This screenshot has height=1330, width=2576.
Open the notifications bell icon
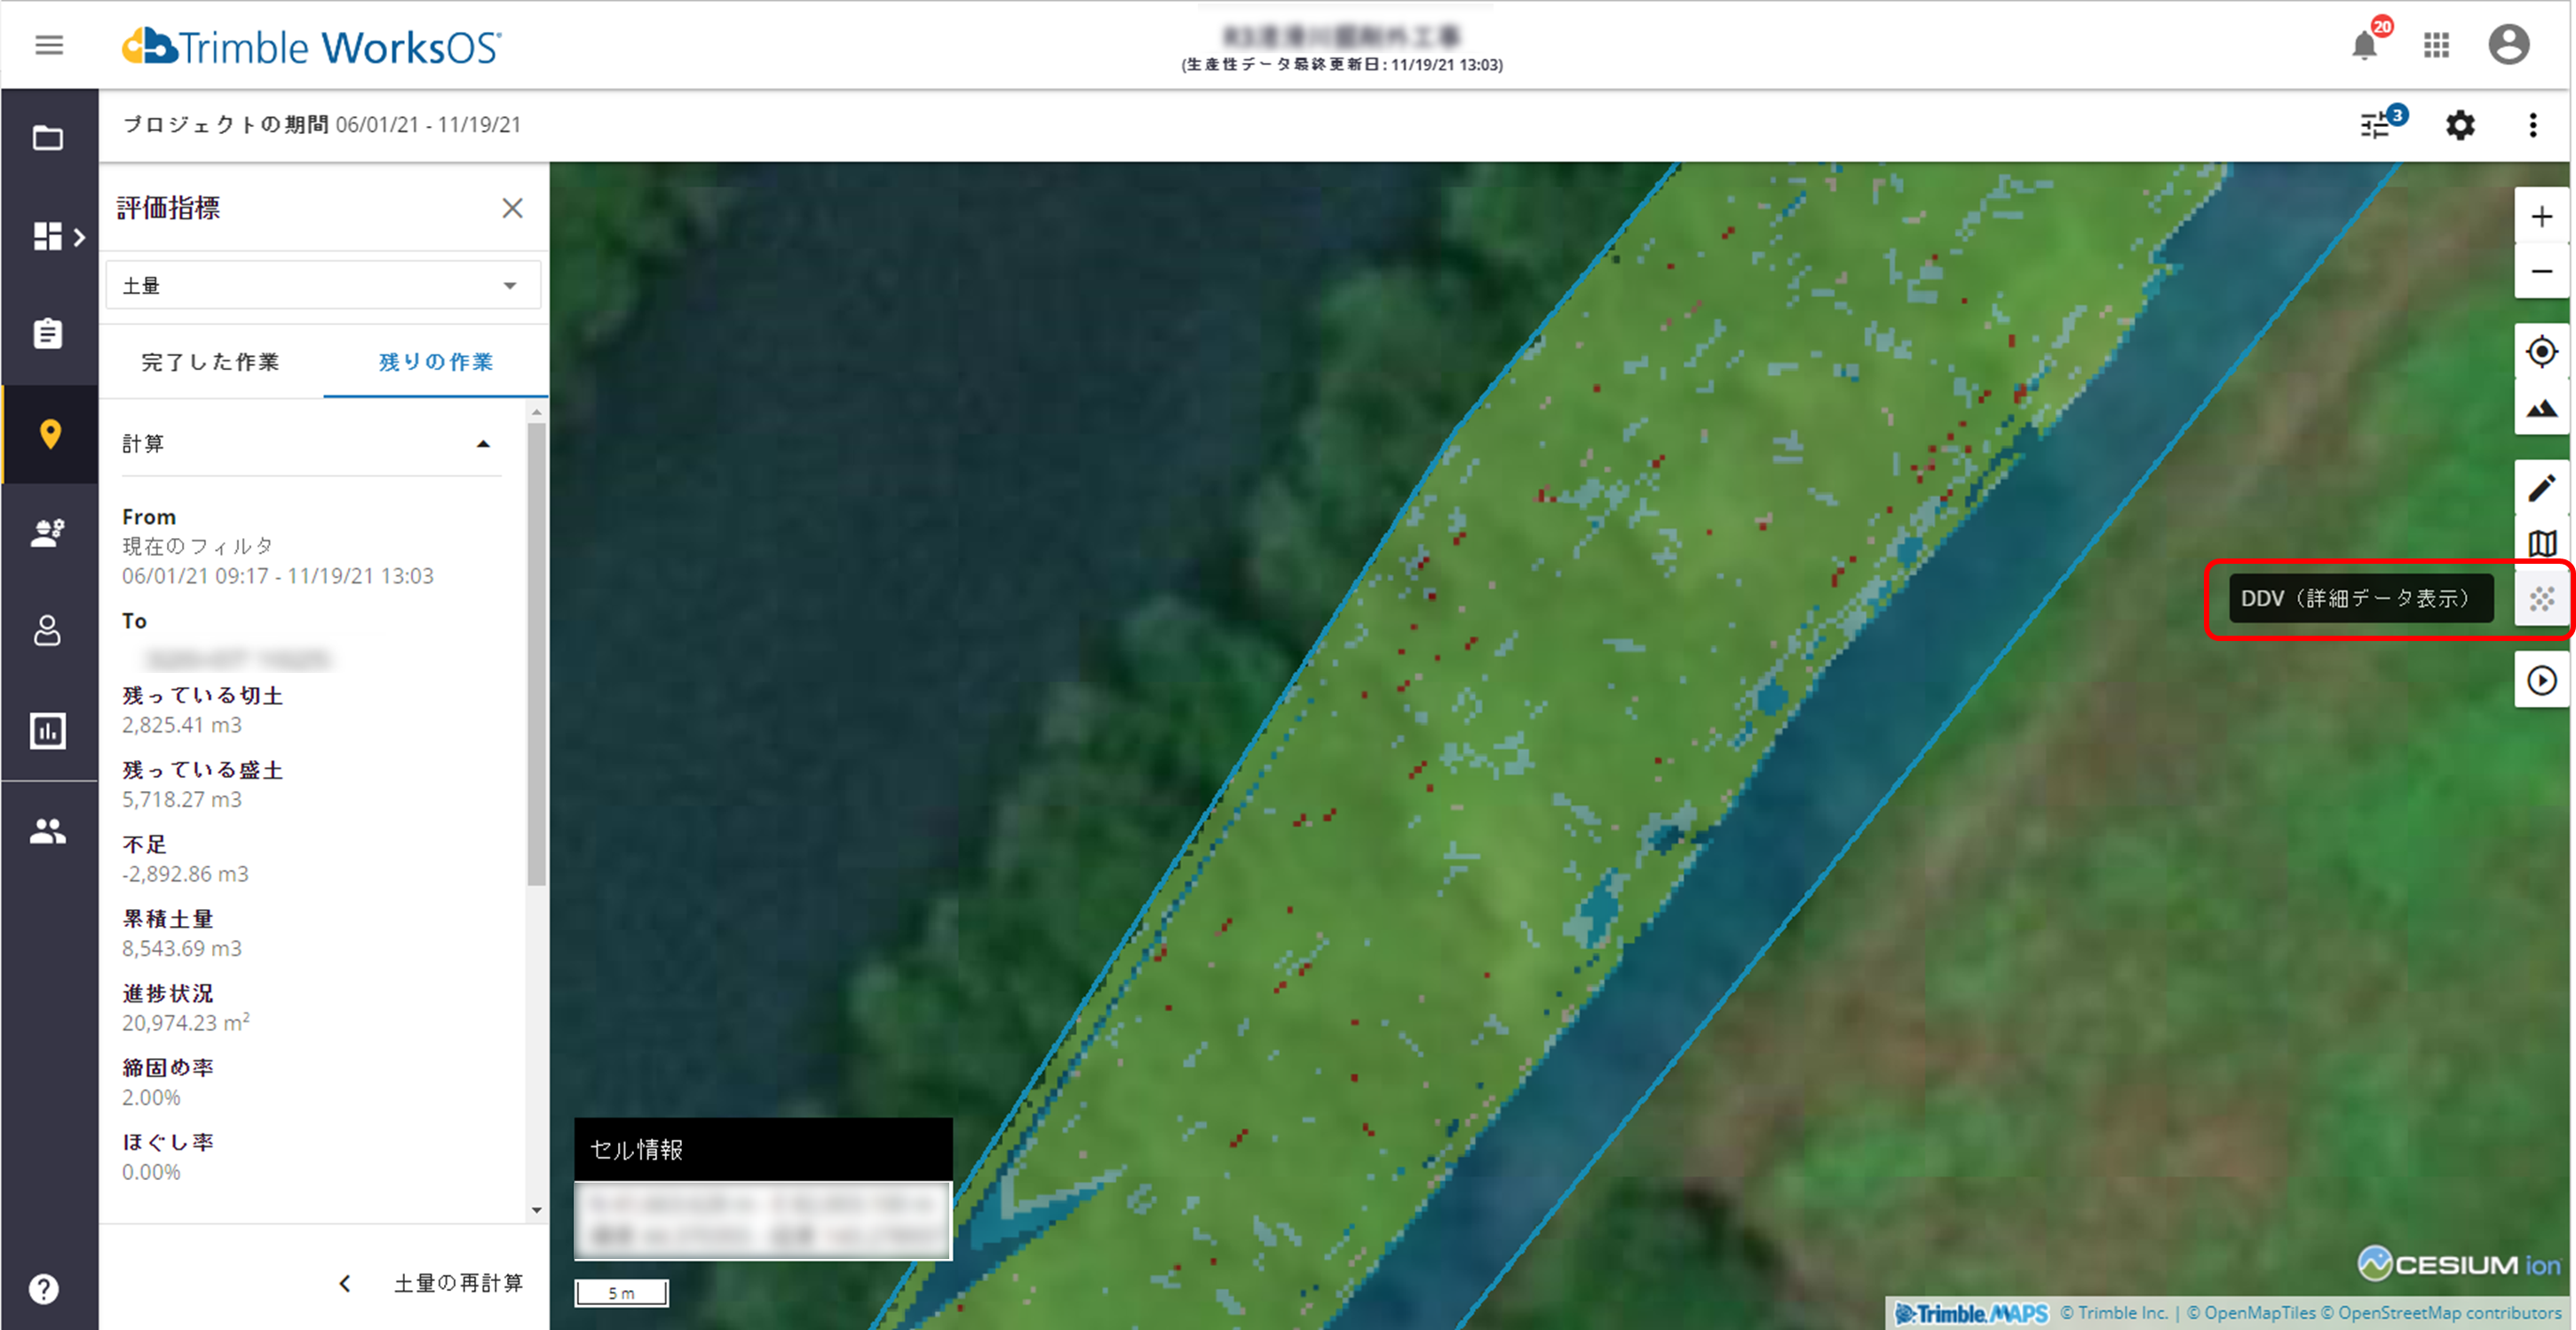click(x=2364, y=46)
